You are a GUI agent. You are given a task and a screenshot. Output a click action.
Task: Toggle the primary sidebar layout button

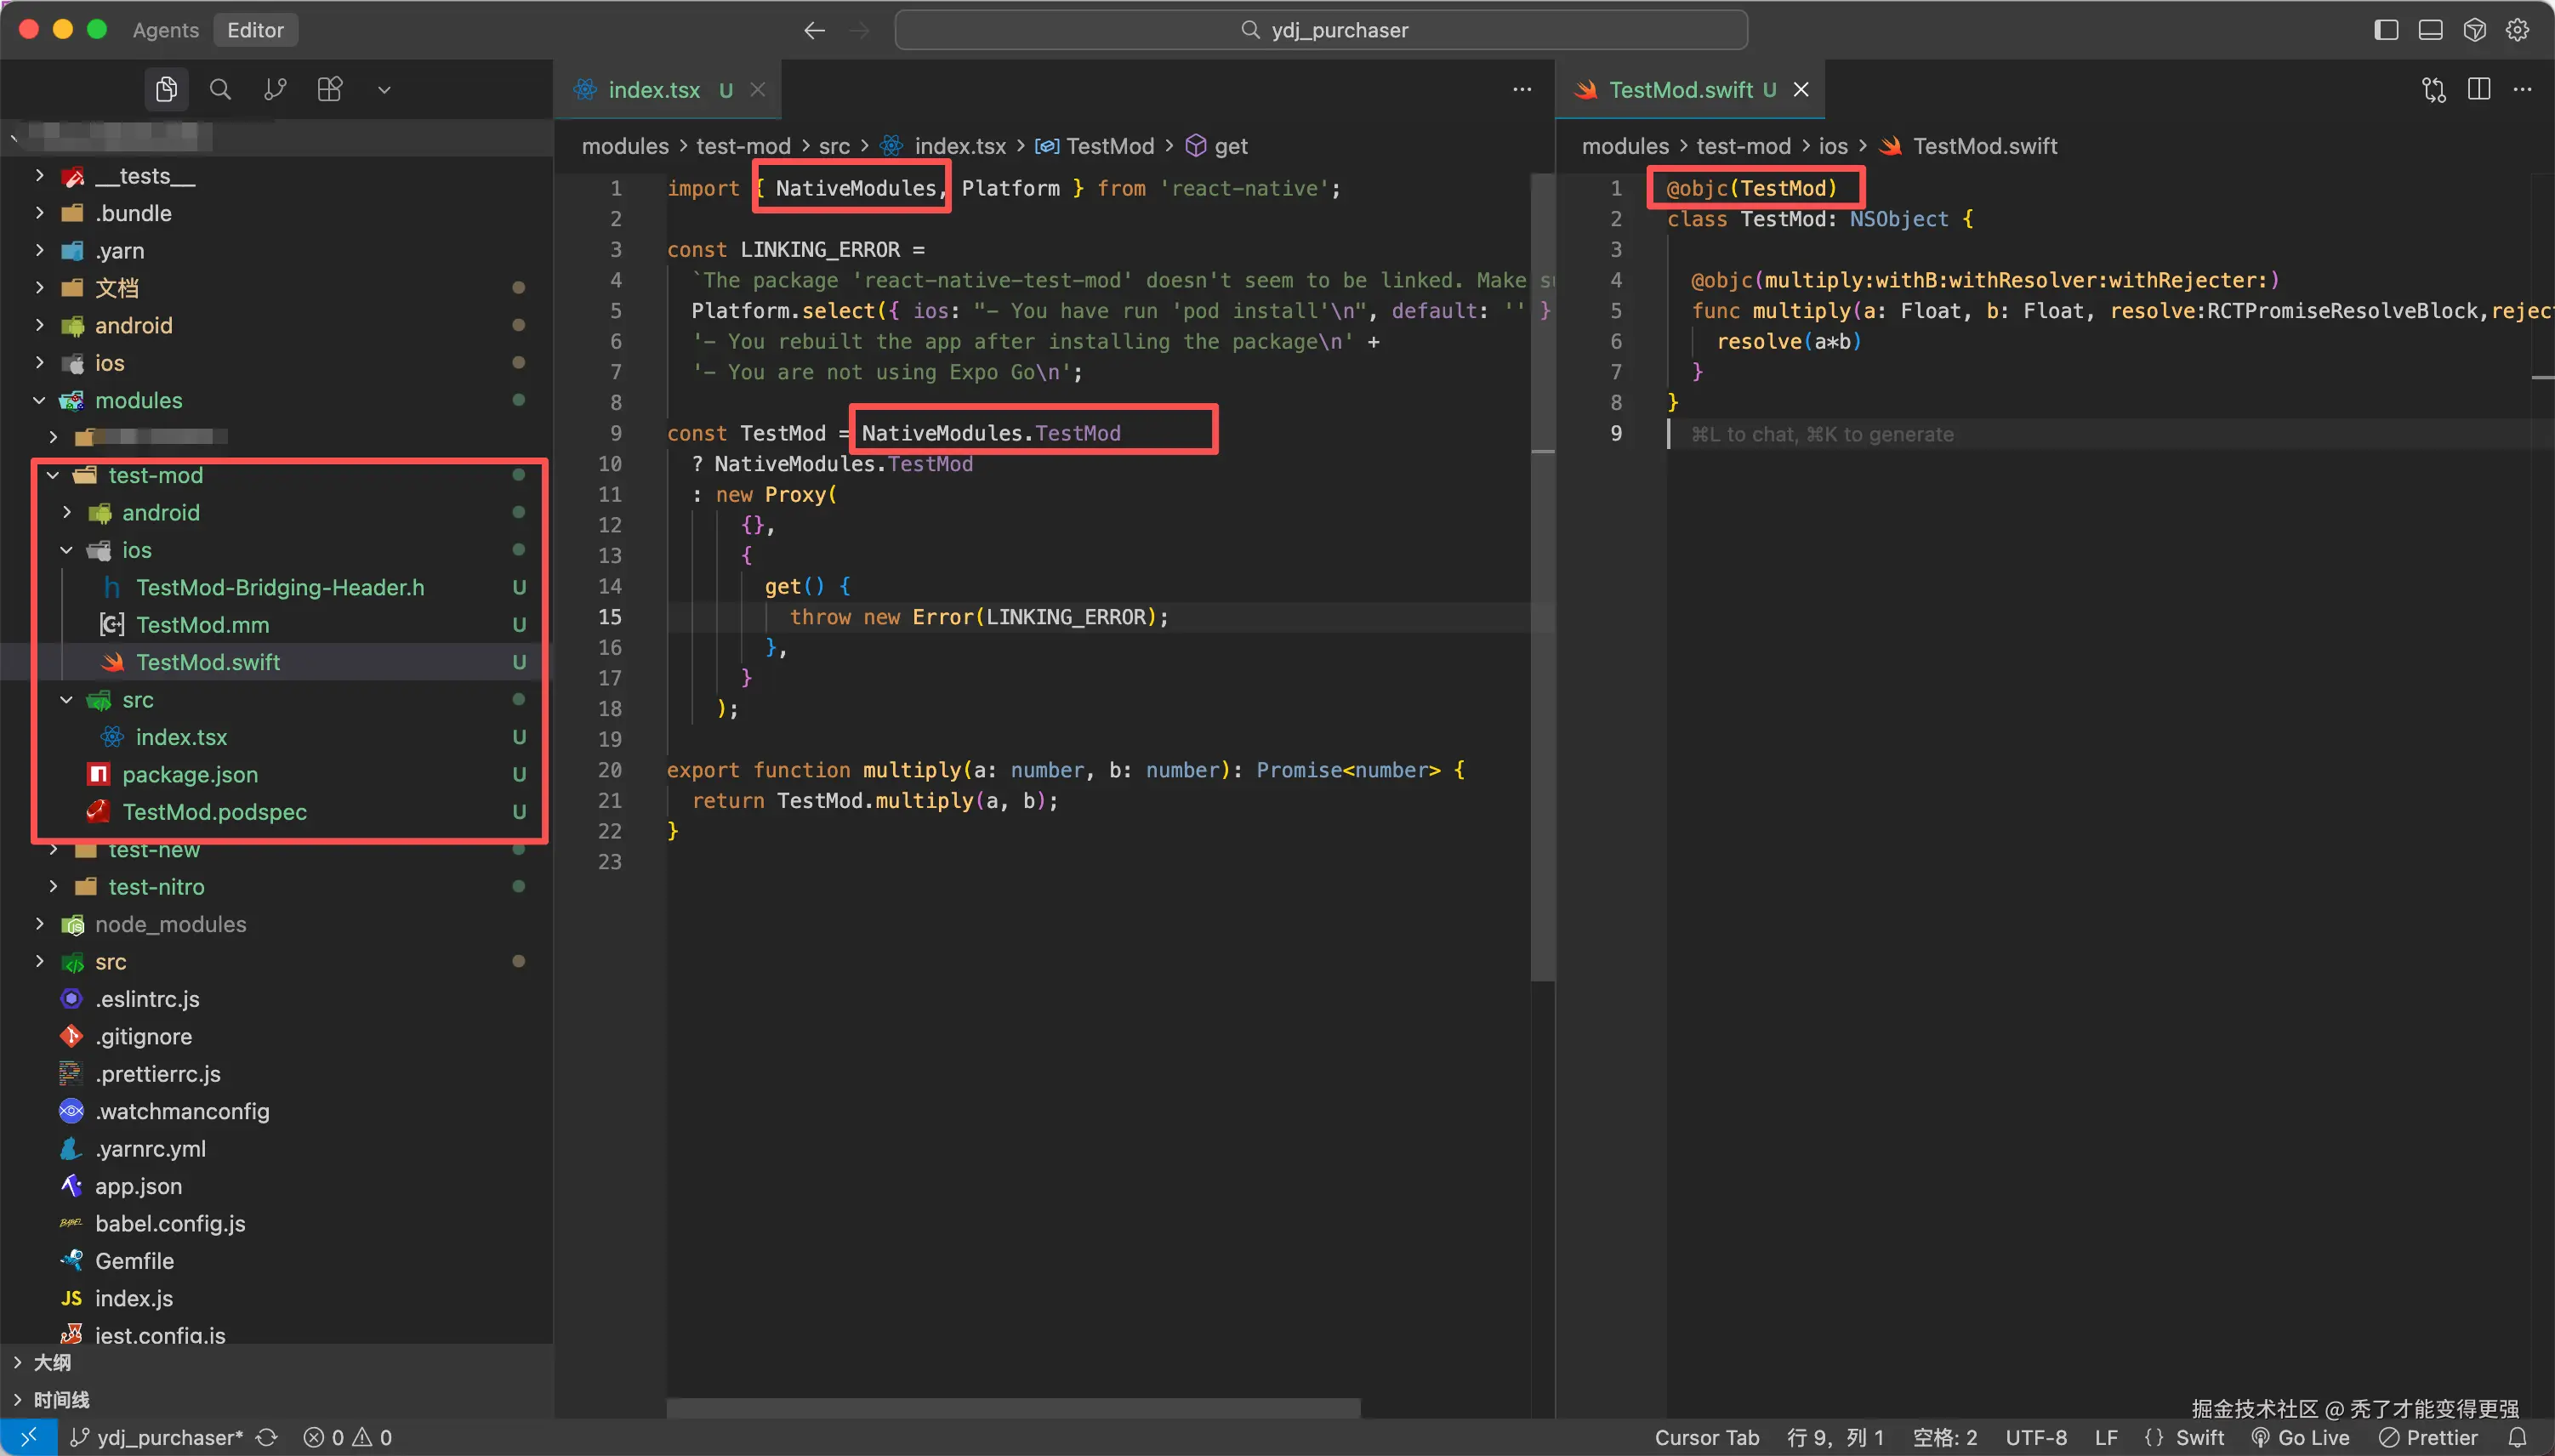click(x=2386, y=30)
